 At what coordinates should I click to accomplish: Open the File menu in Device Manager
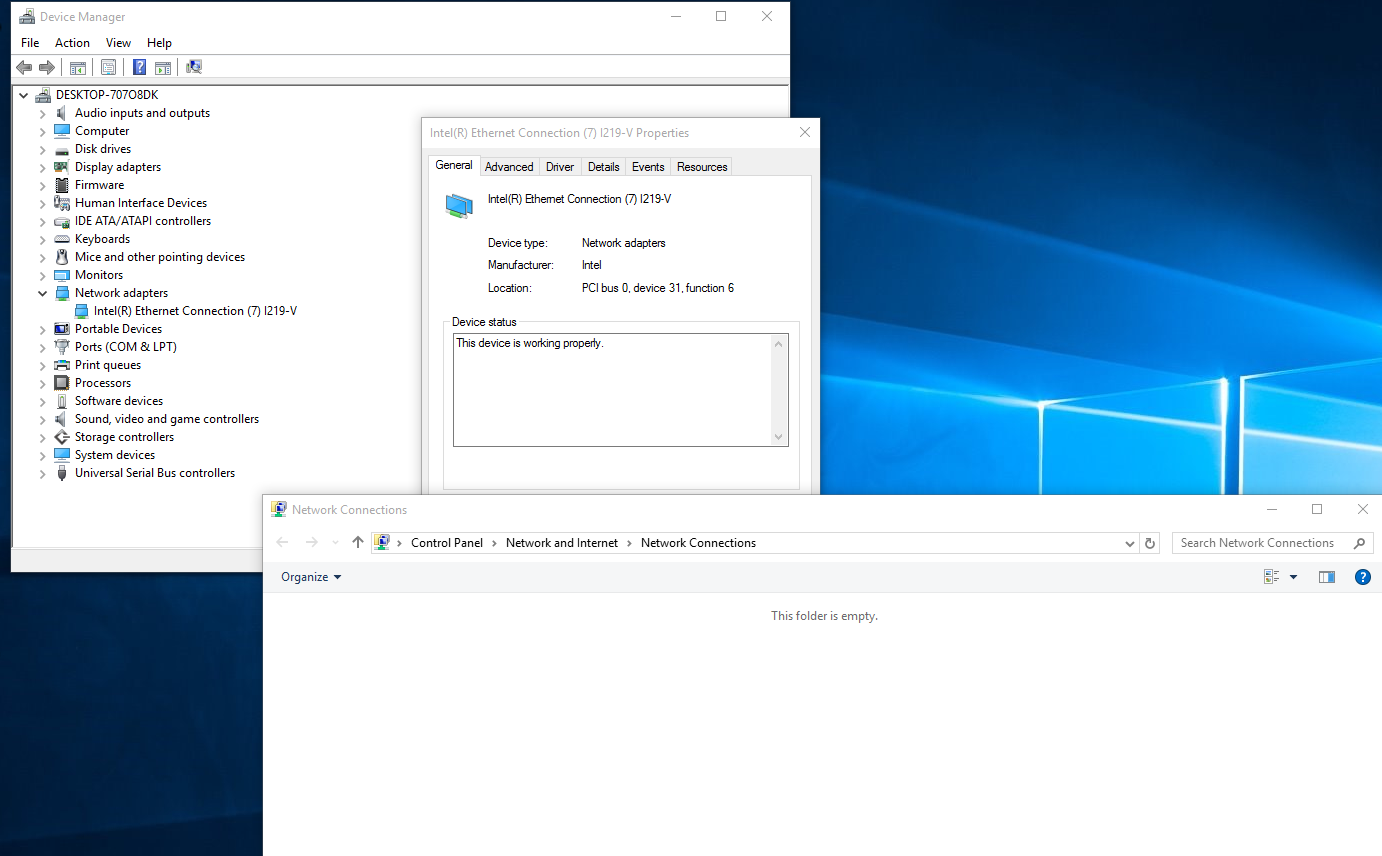[x=30, y=43]
